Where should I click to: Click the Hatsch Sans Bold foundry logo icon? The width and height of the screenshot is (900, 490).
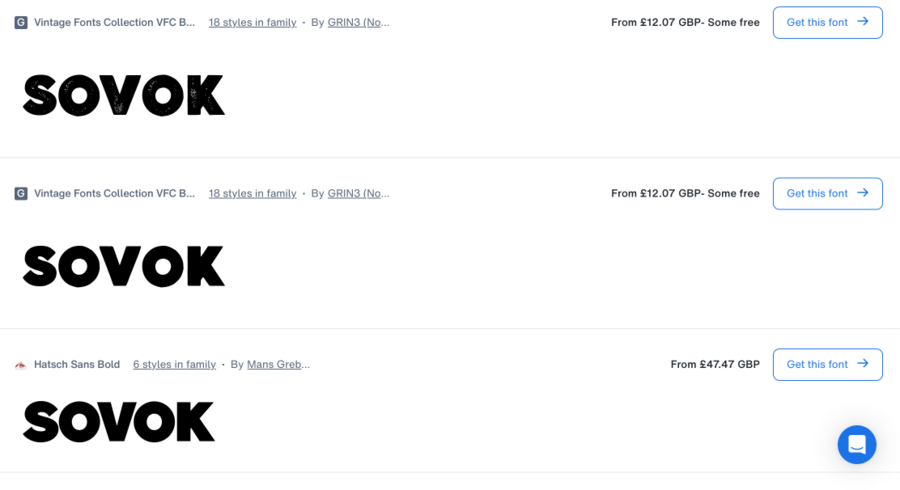(x=20, y=365)
